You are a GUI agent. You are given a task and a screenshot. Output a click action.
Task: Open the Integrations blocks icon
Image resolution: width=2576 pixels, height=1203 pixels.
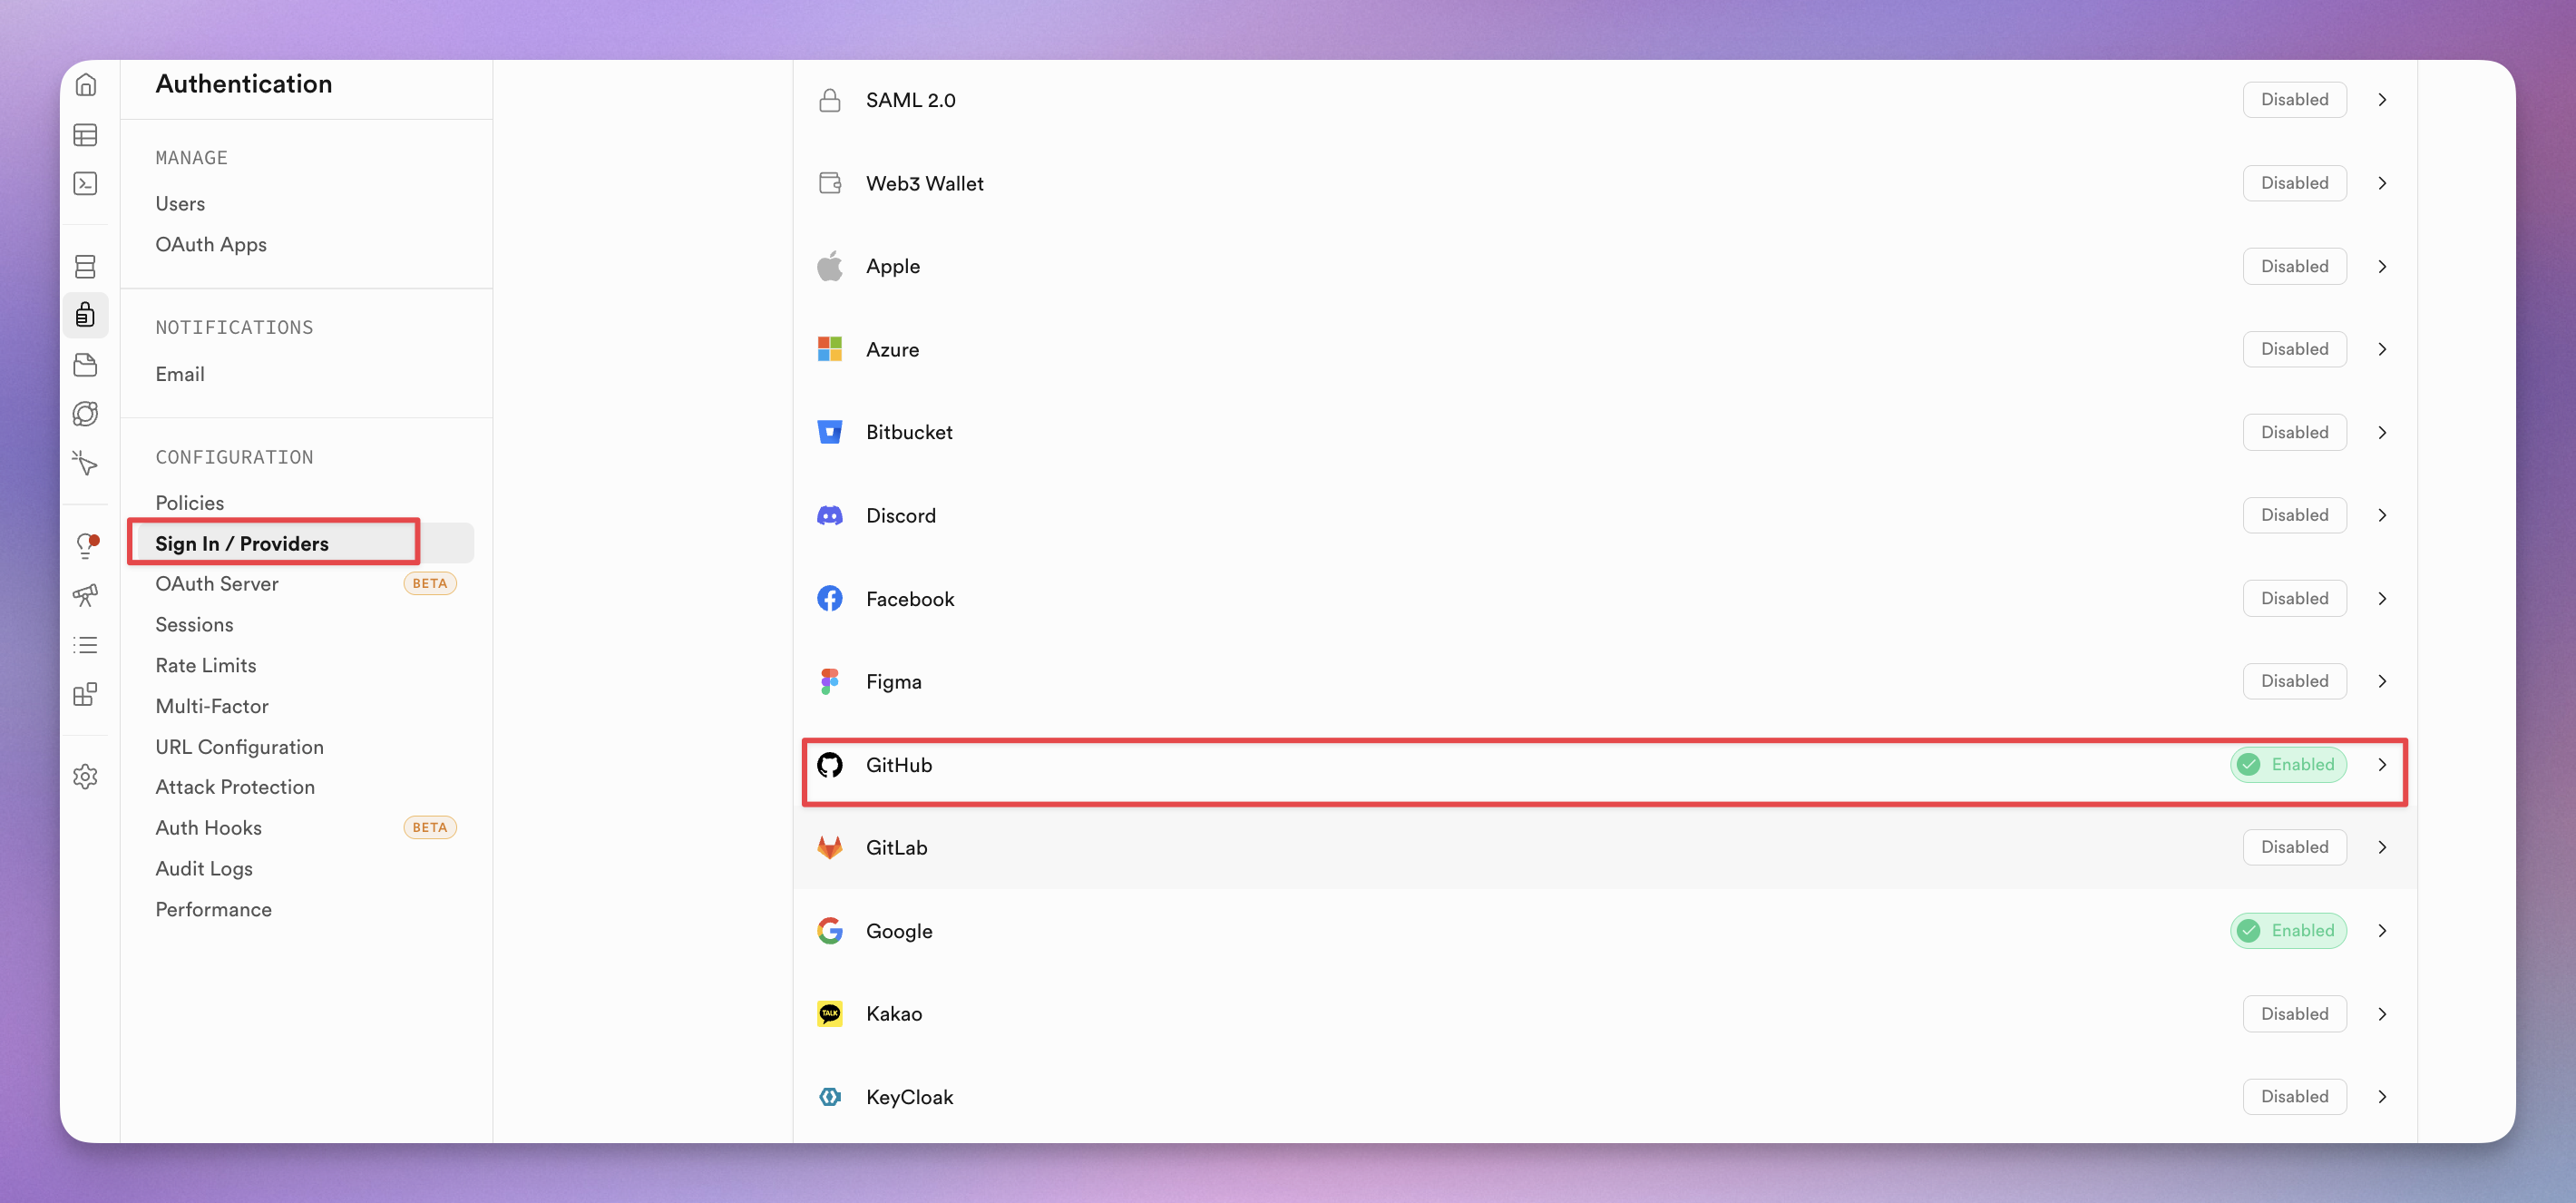click(85, 694)
